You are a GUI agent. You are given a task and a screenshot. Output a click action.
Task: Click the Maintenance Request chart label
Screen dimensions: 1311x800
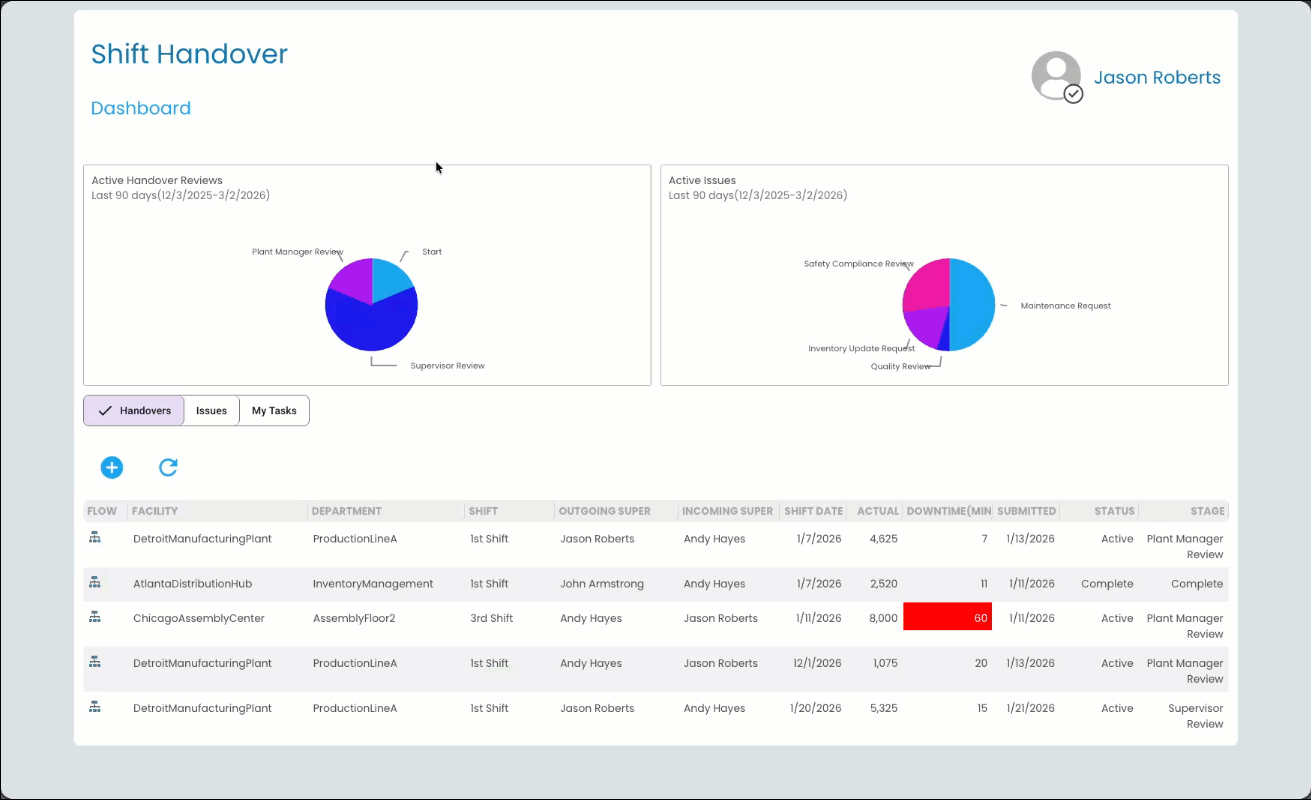1066,306
